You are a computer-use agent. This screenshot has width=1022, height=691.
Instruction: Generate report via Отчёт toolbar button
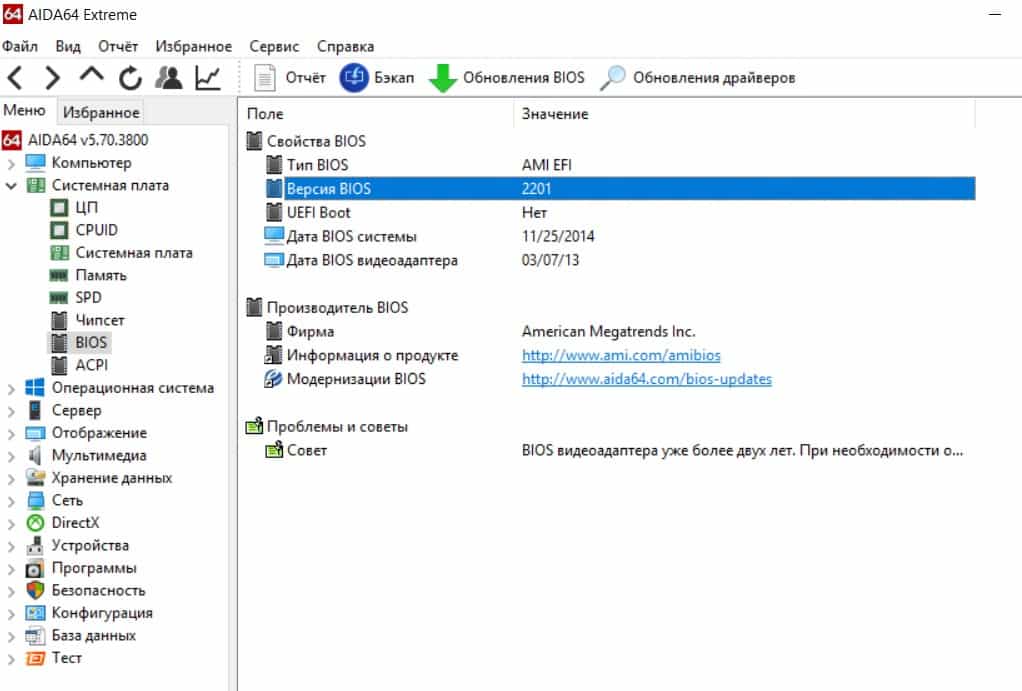[290, 78]
